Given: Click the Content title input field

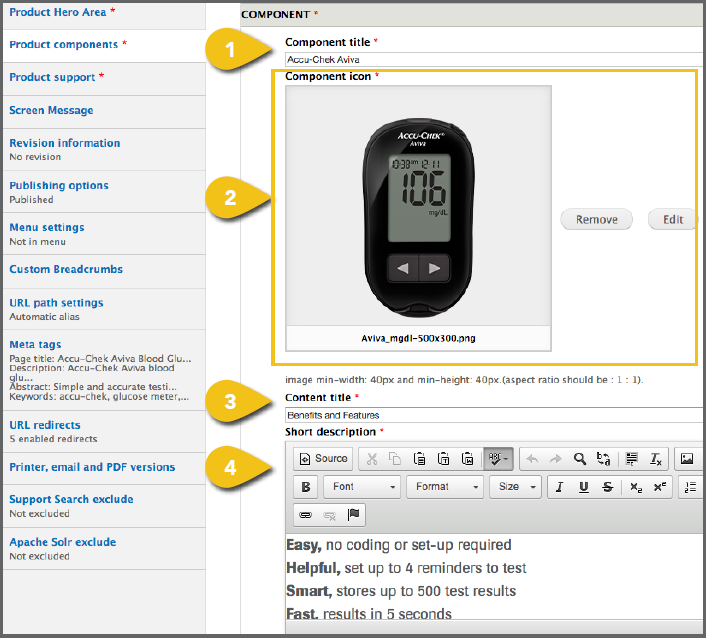Looking at the screenshot, I should (x=494, y=415).
